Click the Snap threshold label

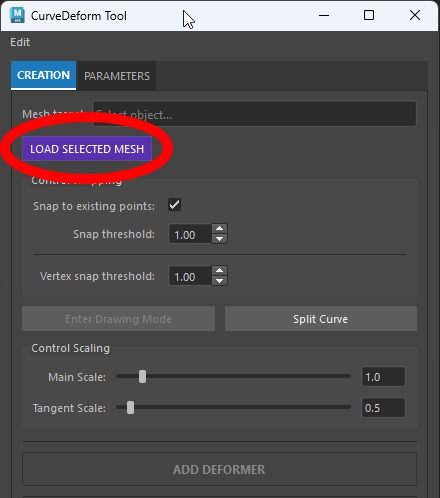coord(114,234)
